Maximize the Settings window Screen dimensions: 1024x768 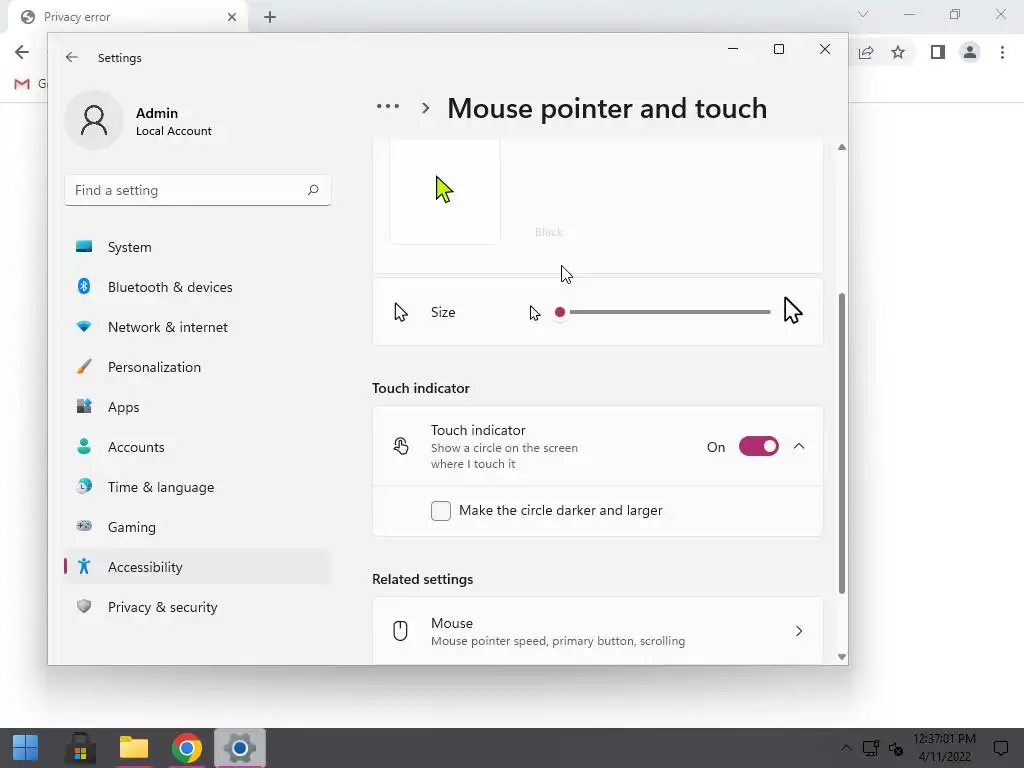(x=778, y=49)
